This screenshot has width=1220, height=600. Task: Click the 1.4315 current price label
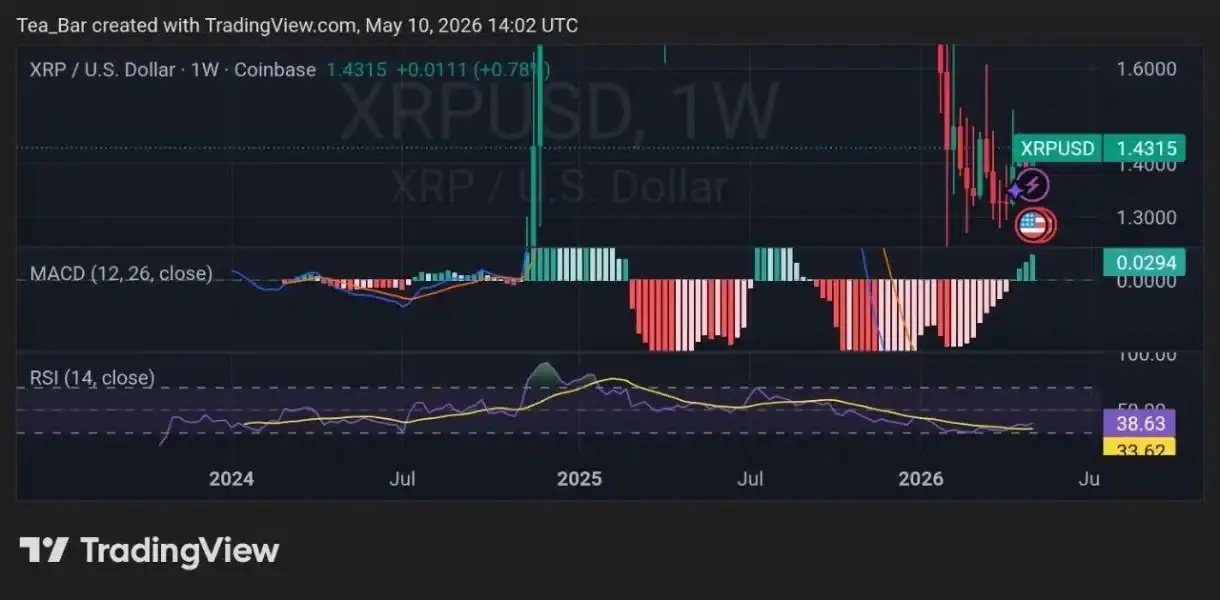[1145, 149]
